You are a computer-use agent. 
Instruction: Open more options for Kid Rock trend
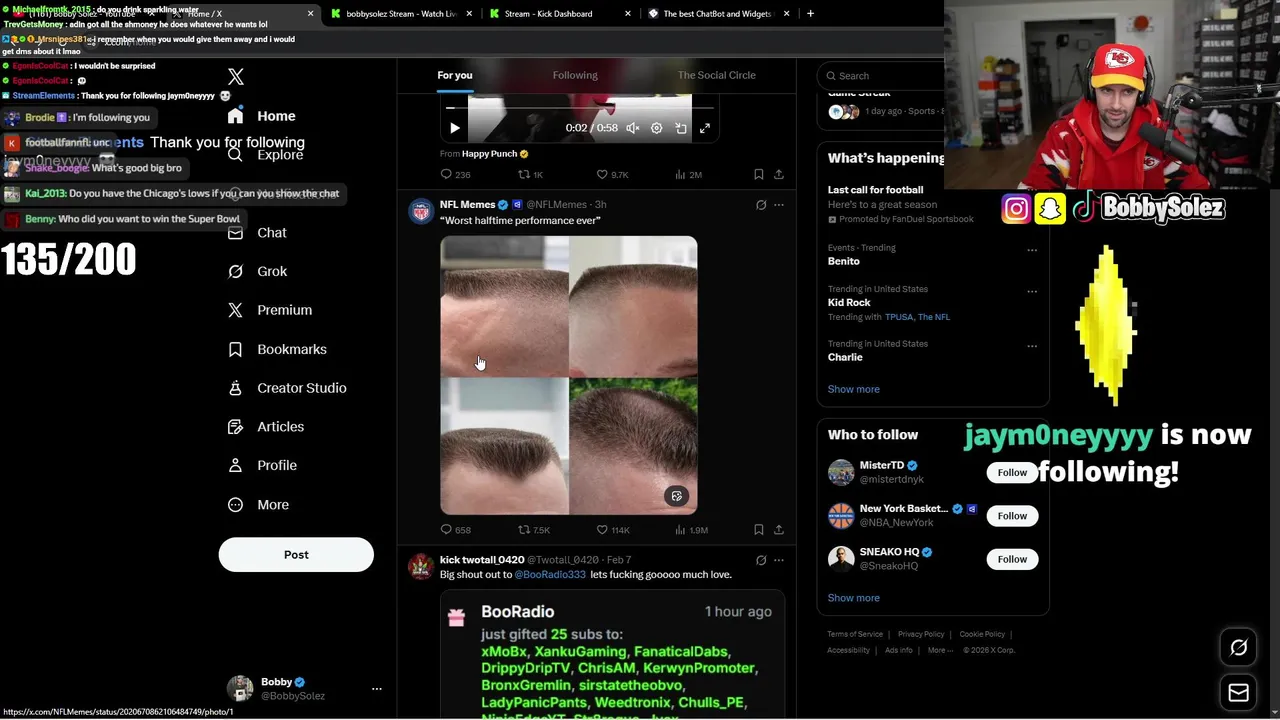[1032, 291]
